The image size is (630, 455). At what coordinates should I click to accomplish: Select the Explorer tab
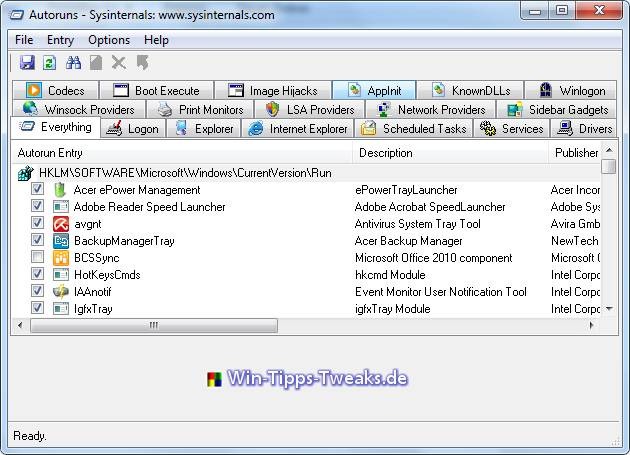pos(204,129)
